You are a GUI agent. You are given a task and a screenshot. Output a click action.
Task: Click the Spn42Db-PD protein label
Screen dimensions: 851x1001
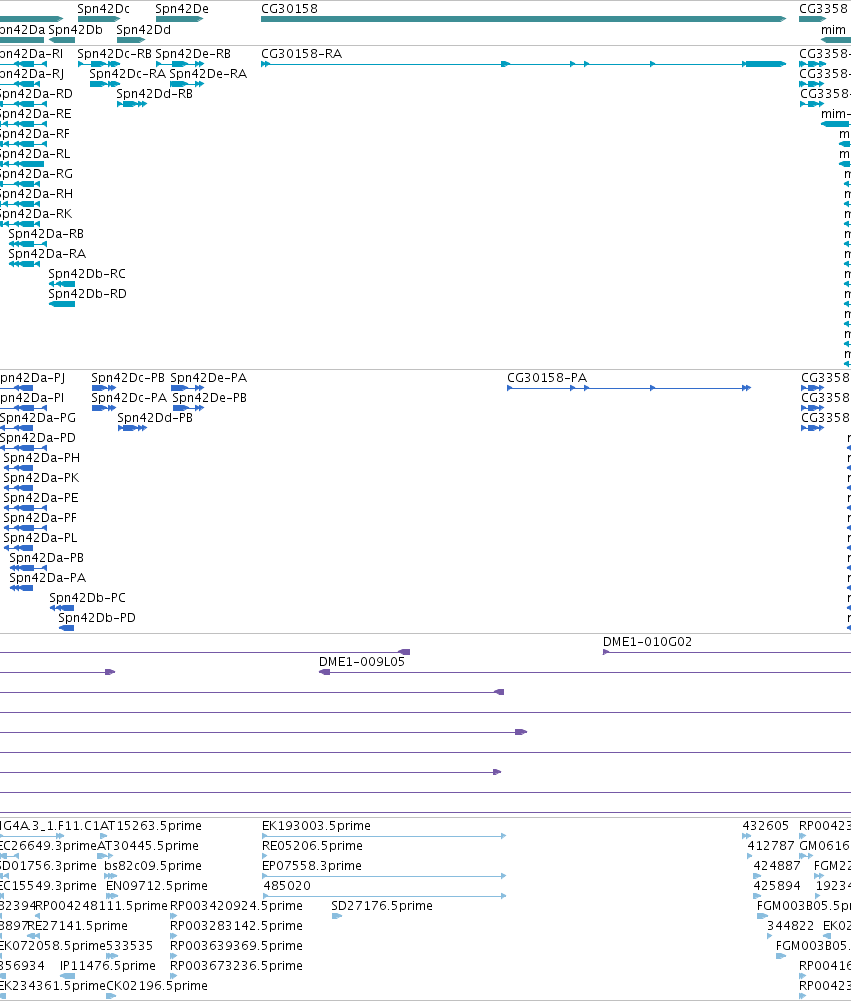97,618
